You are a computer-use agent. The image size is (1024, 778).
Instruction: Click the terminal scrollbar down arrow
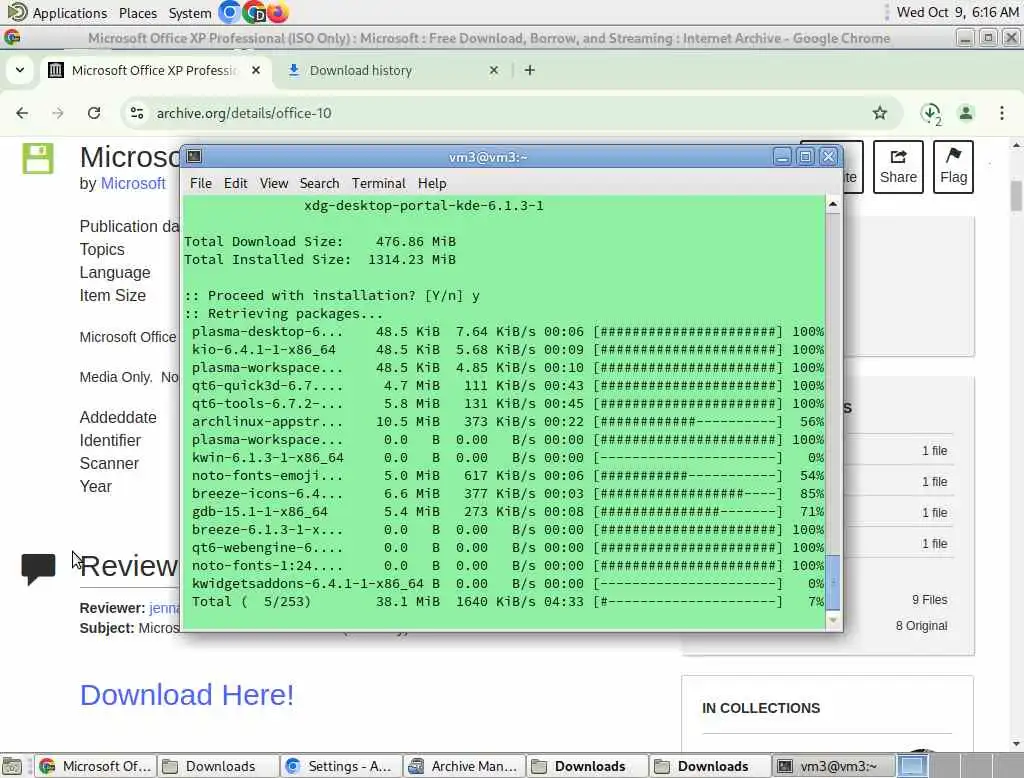coord(833,620)
